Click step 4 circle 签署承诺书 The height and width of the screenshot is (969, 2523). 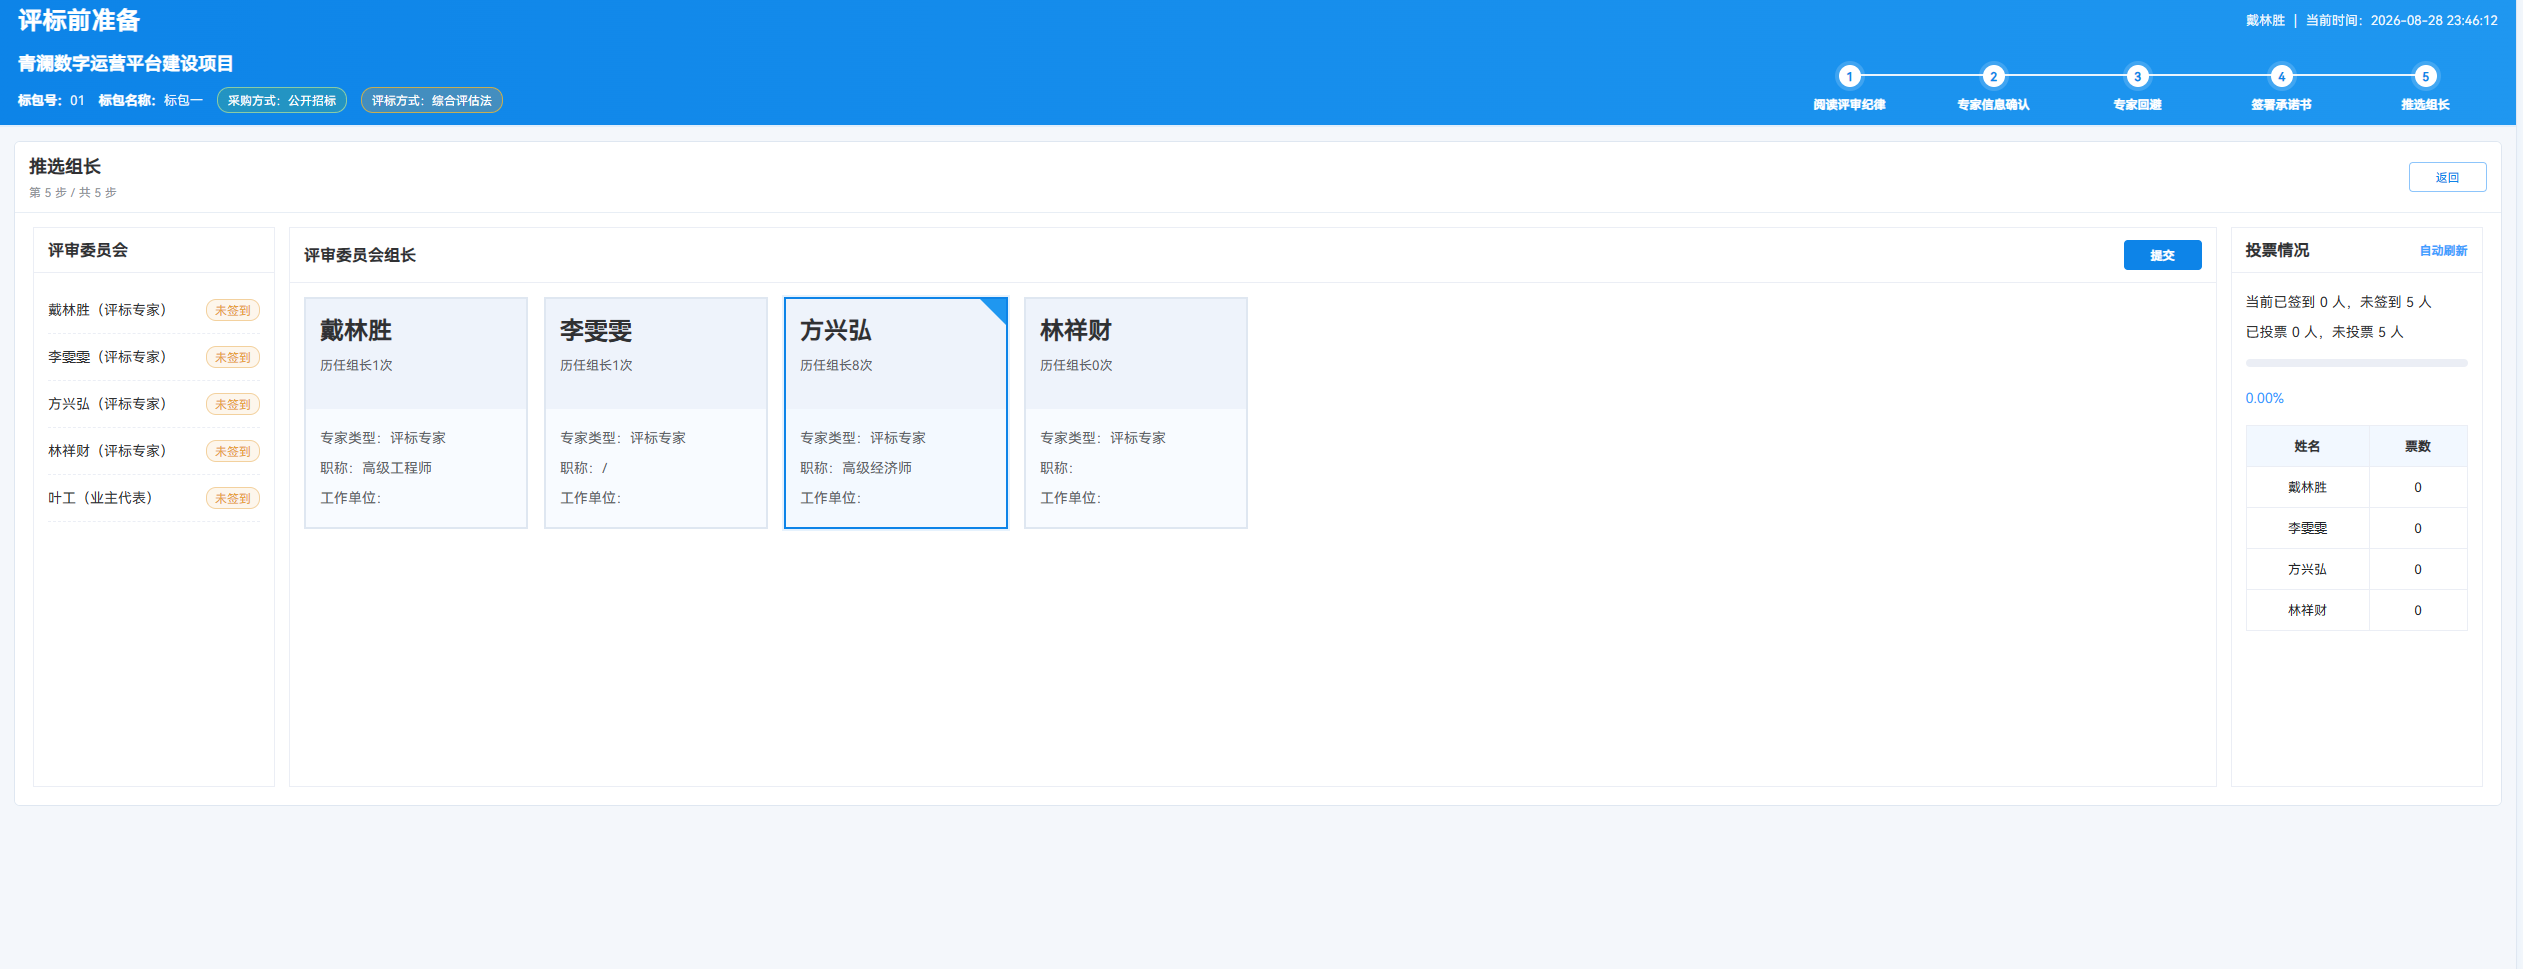(x=2281, y=76)
